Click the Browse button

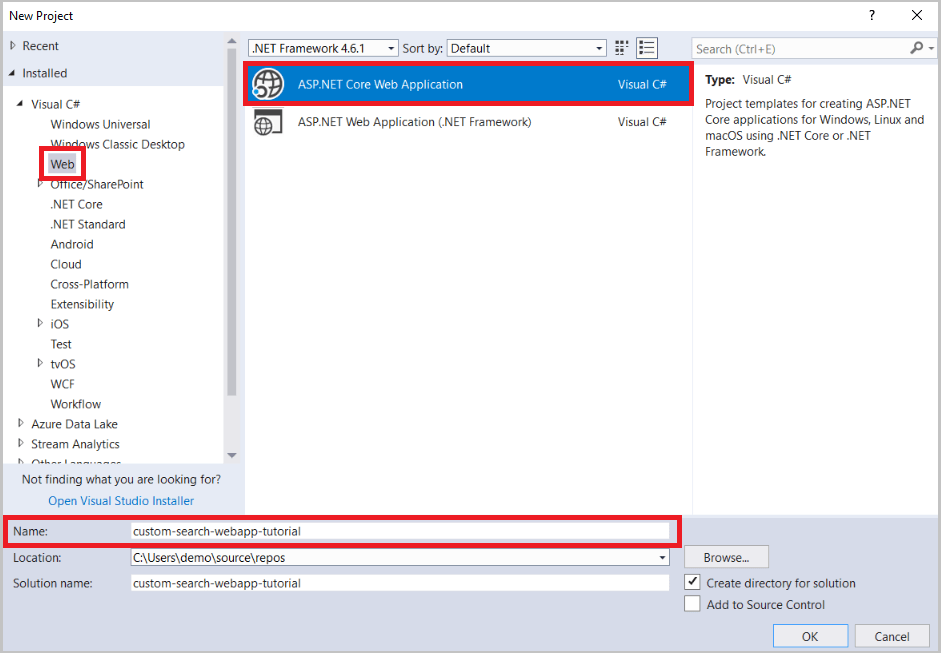click(725, 557)
